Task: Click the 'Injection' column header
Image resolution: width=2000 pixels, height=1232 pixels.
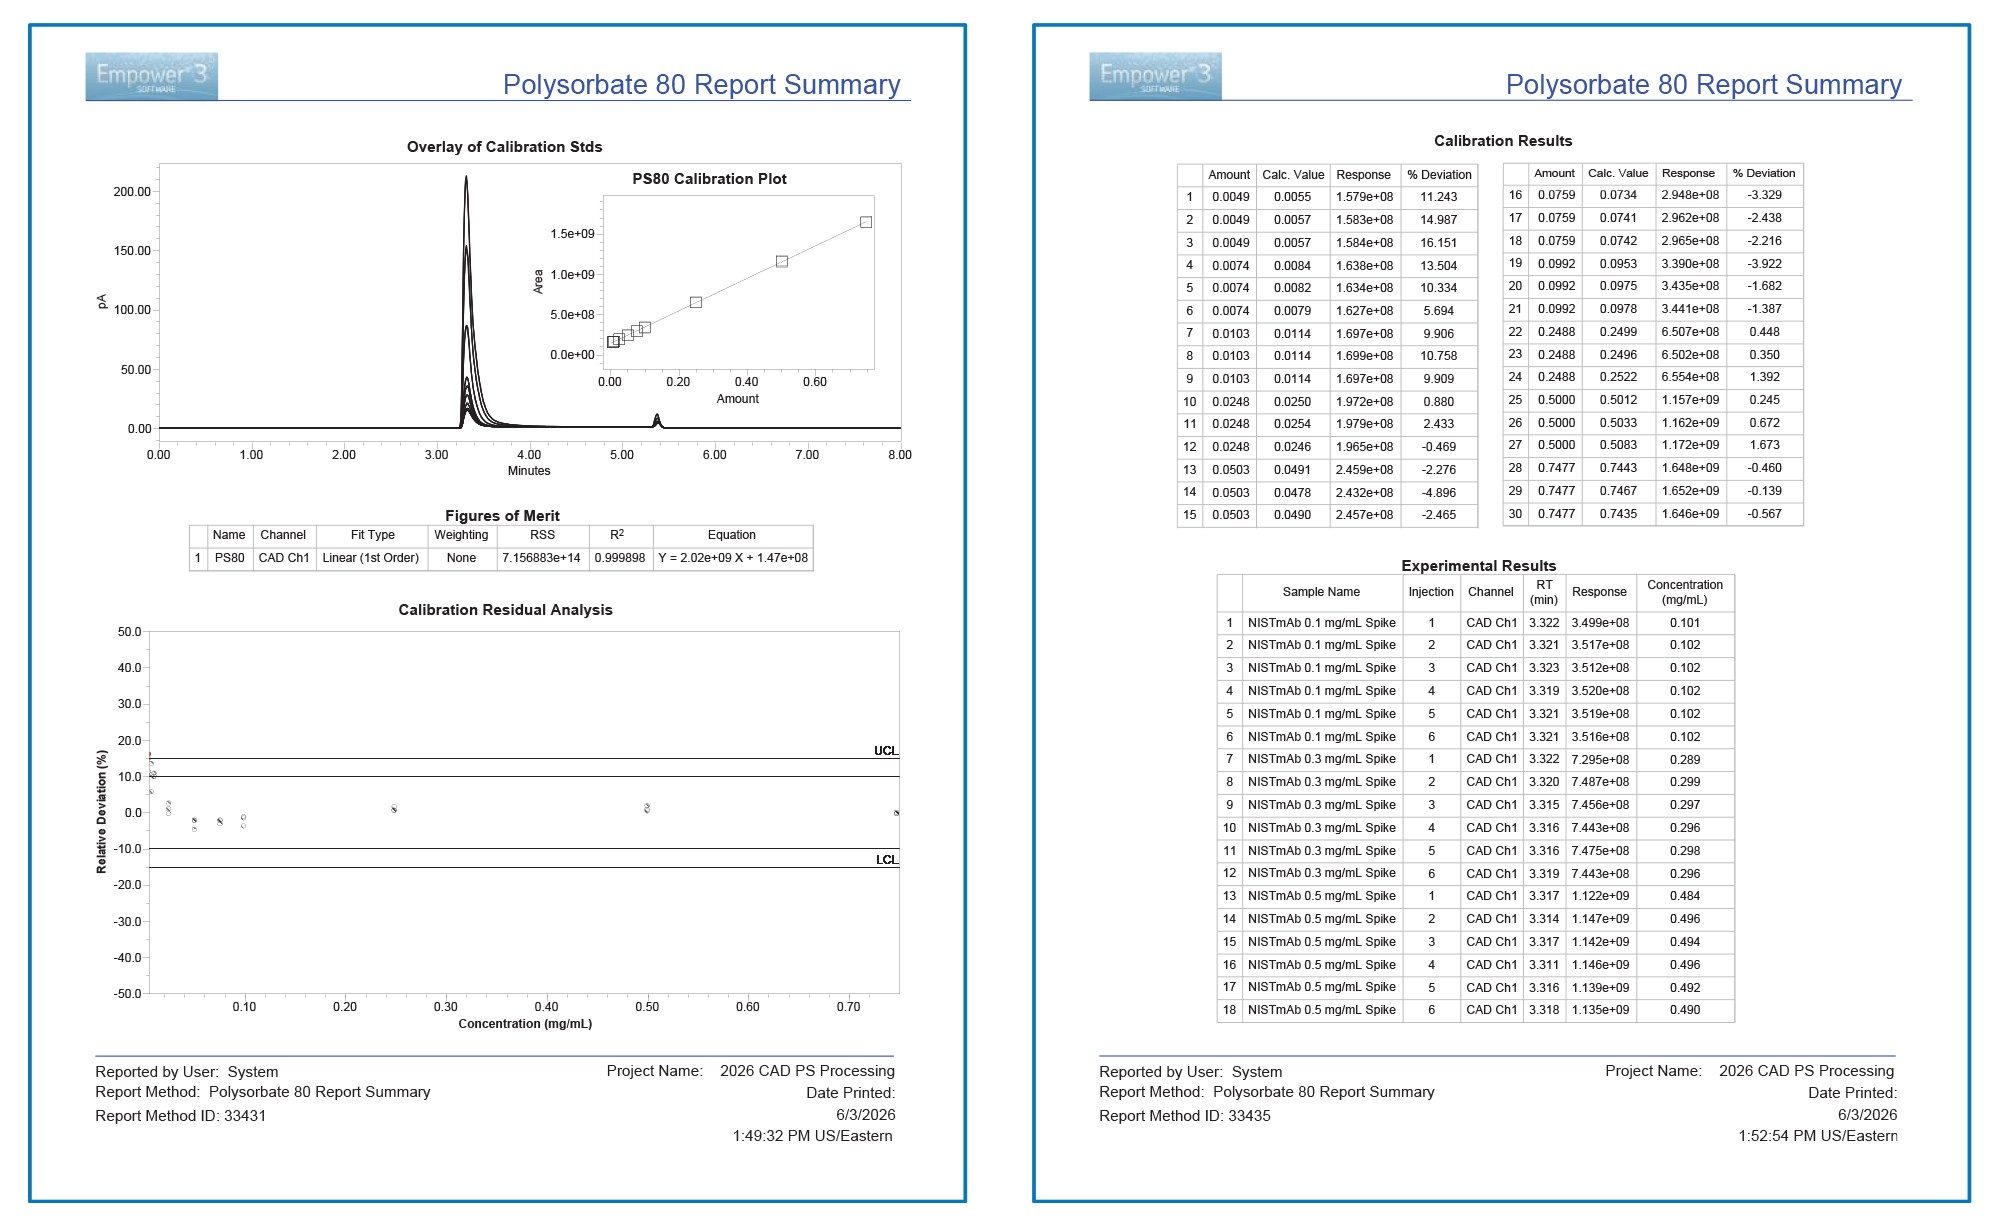Action: (1431, 592)
